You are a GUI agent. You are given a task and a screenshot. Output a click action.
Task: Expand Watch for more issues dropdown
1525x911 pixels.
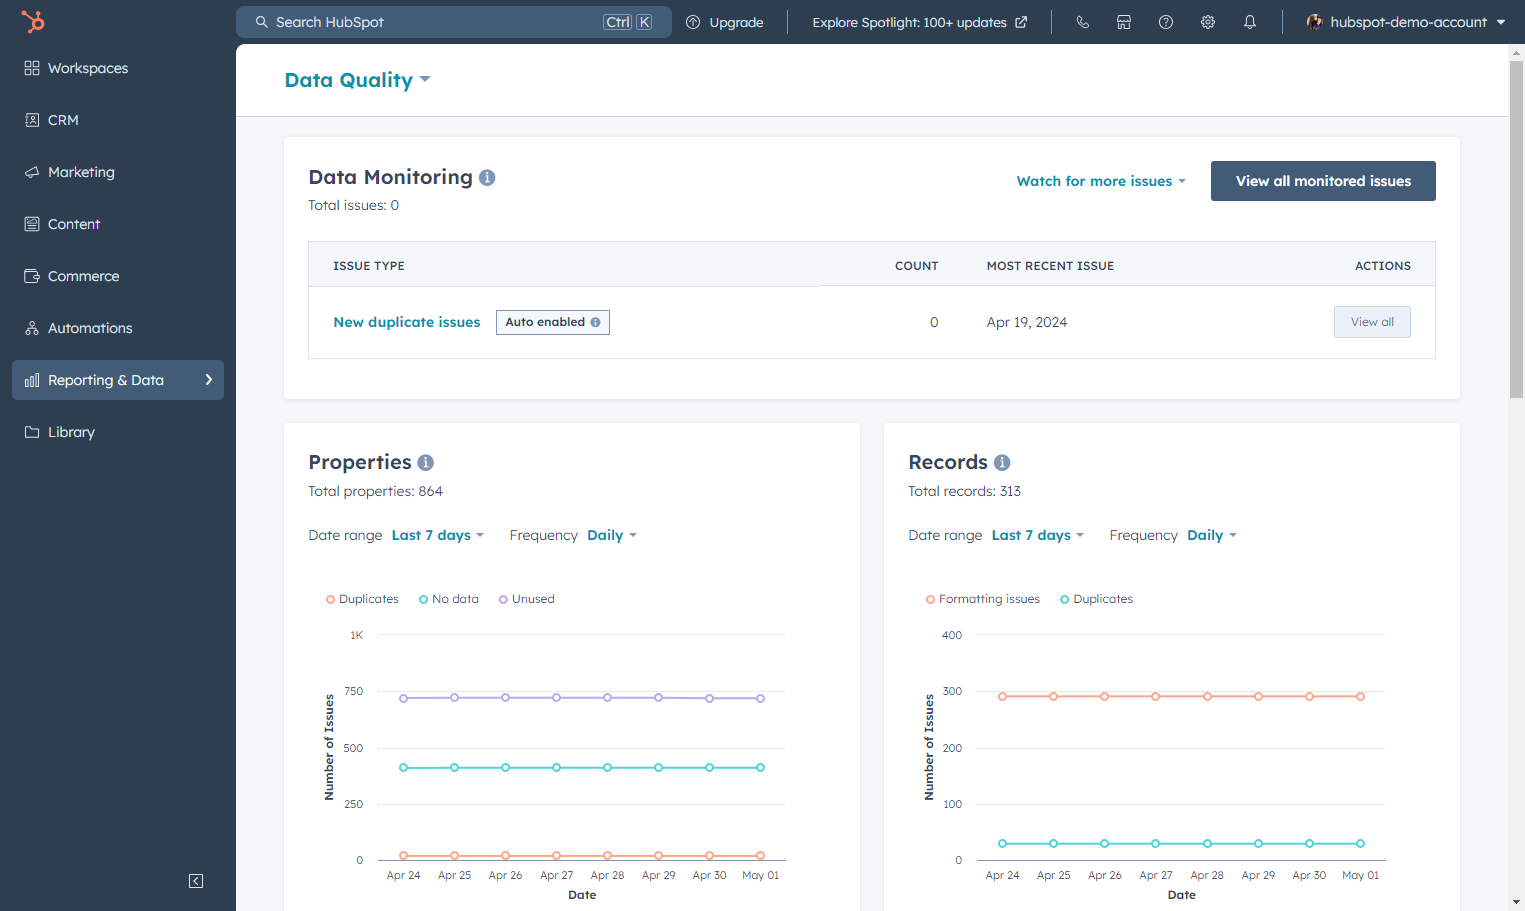click(x=1101, y=181)
